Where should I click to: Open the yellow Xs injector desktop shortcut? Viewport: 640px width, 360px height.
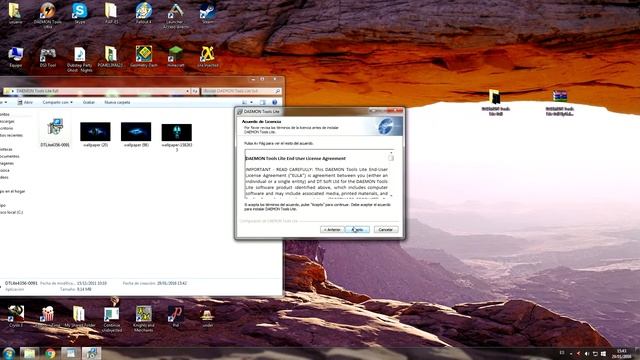click(x=207, y=57)
